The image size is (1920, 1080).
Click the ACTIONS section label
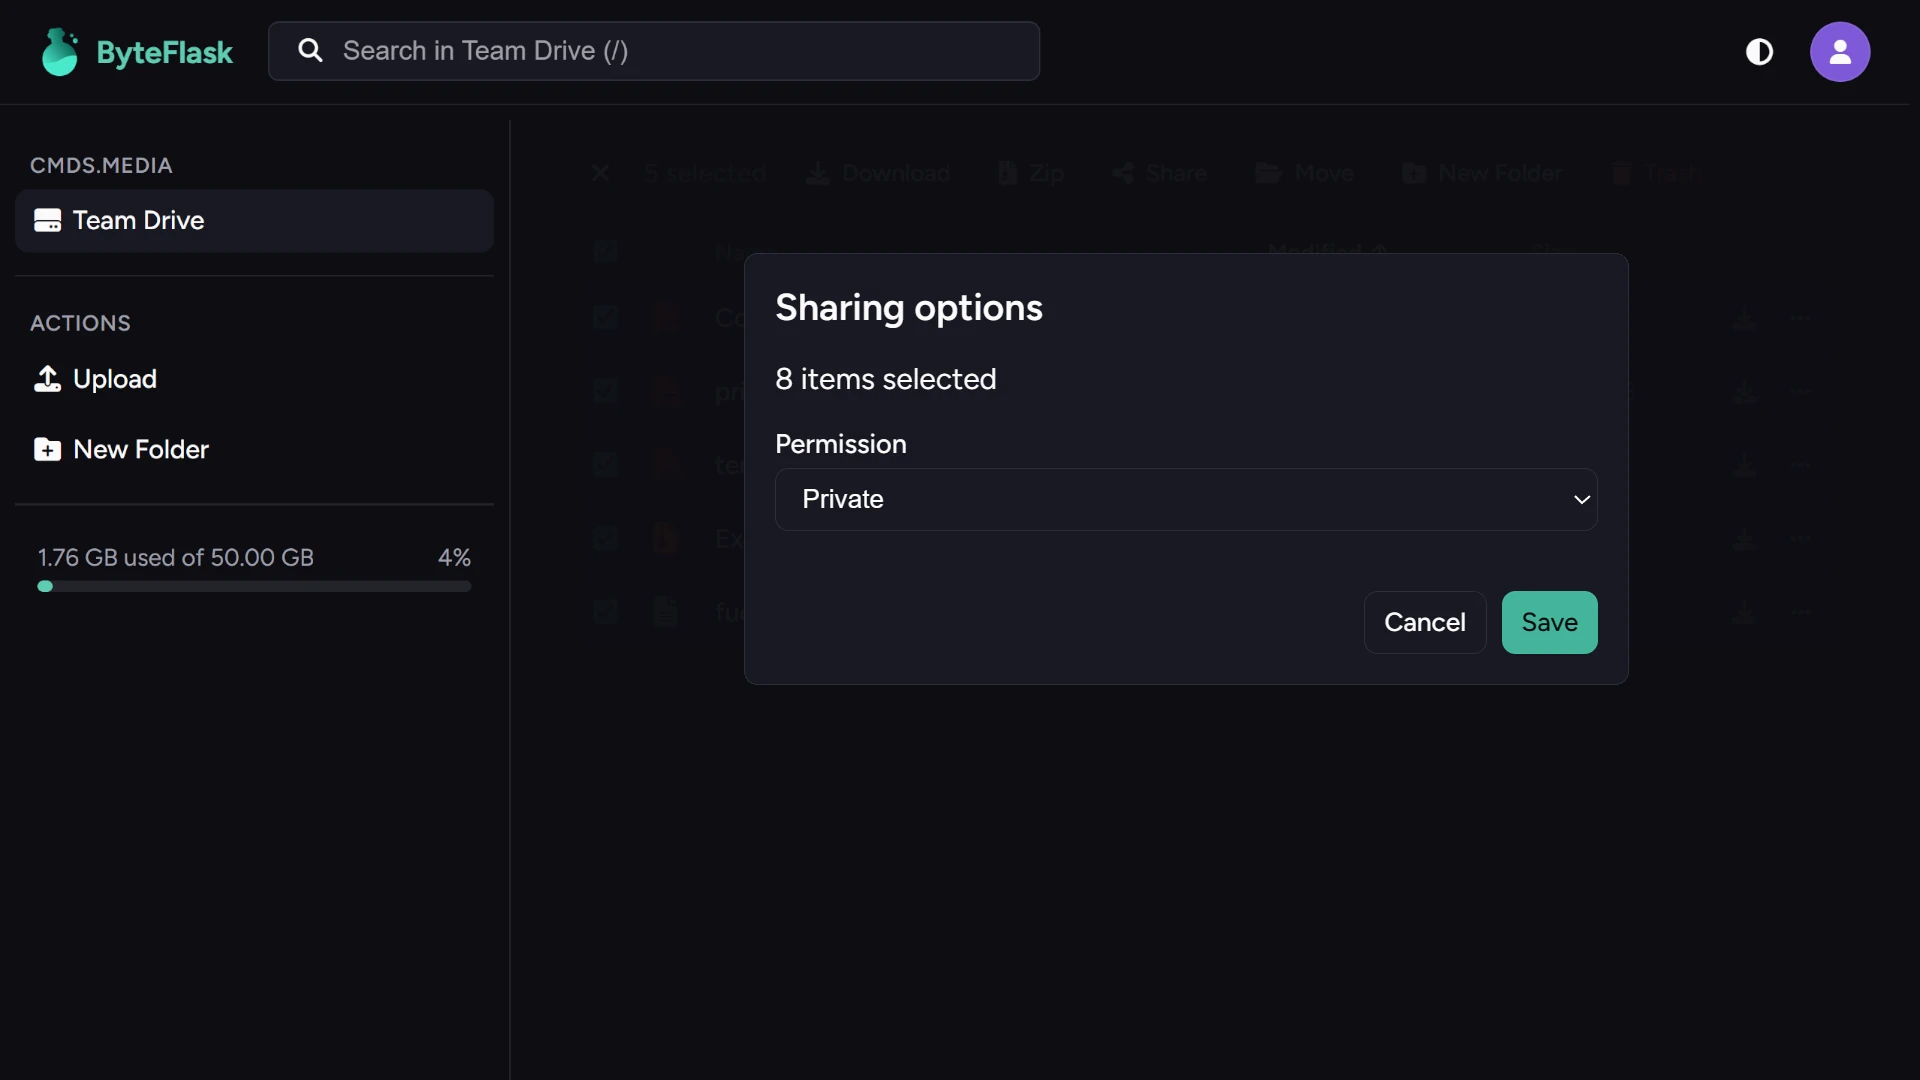coord(80,323)
